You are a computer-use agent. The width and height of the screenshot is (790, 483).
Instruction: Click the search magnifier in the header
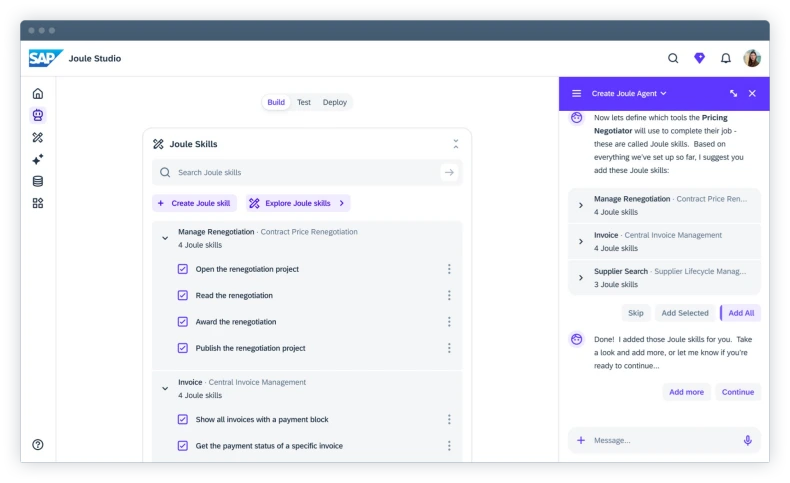click(673, 58)
